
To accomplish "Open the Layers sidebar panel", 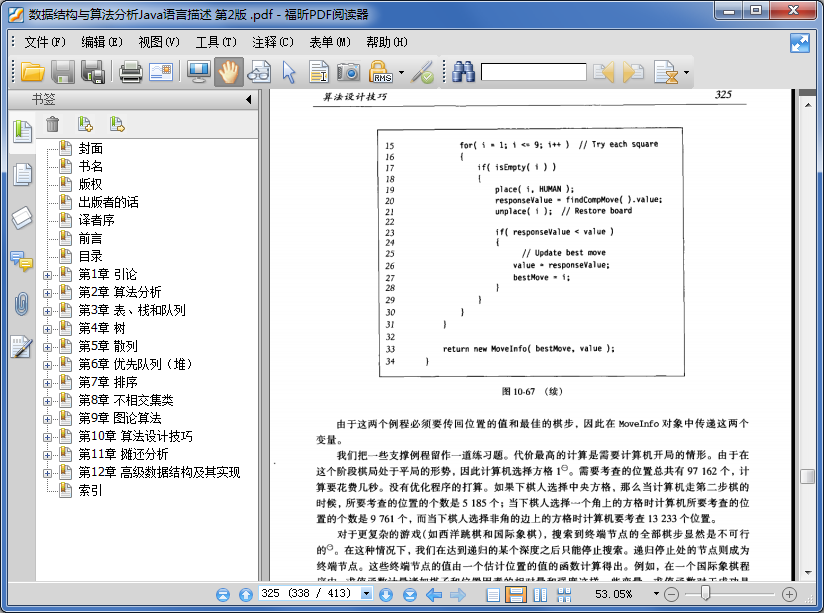I will point(22,218).
